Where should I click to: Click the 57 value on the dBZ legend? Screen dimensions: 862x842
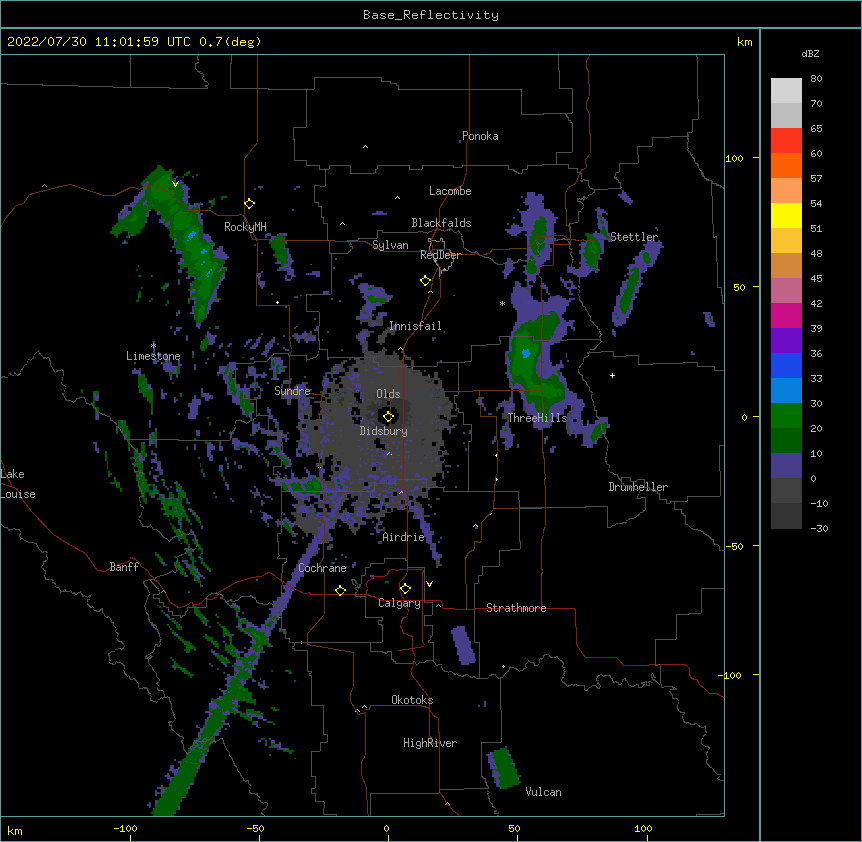pyautogui.click(x=816, y=179)
